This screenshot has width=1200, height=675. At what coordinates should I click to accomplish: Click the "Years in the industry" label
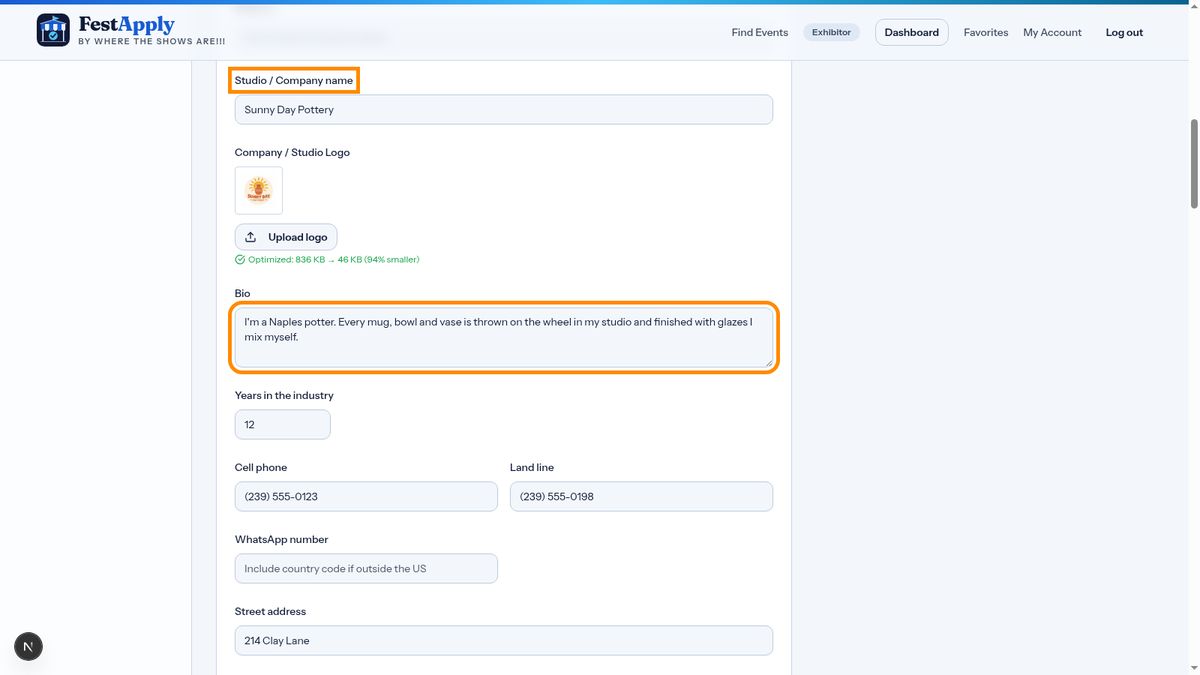[284, 396]
